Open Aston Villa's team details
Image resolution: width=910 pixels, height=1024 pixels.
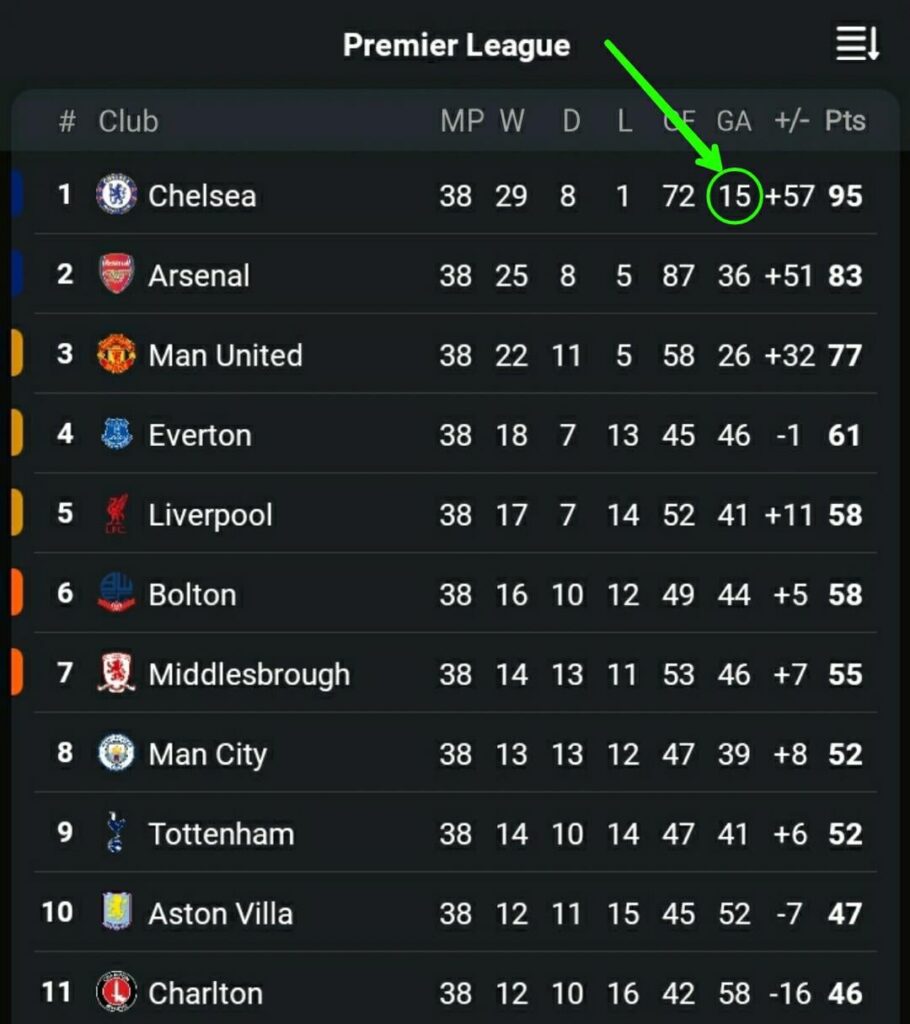click(x=222, y=913)
